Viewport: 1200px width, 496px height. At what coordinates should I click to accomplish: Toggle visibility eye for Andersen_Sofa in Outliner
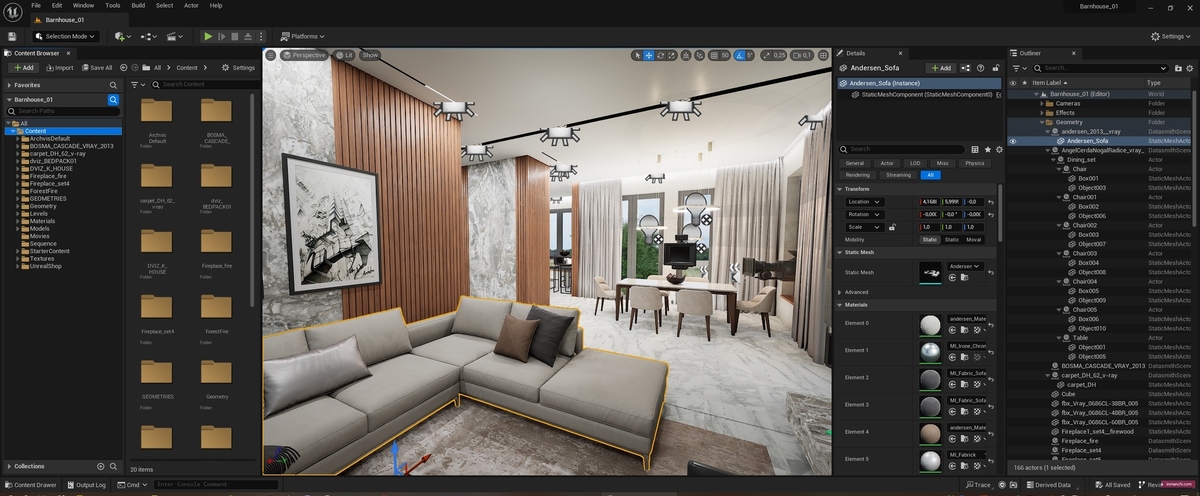click(1012, 141)
